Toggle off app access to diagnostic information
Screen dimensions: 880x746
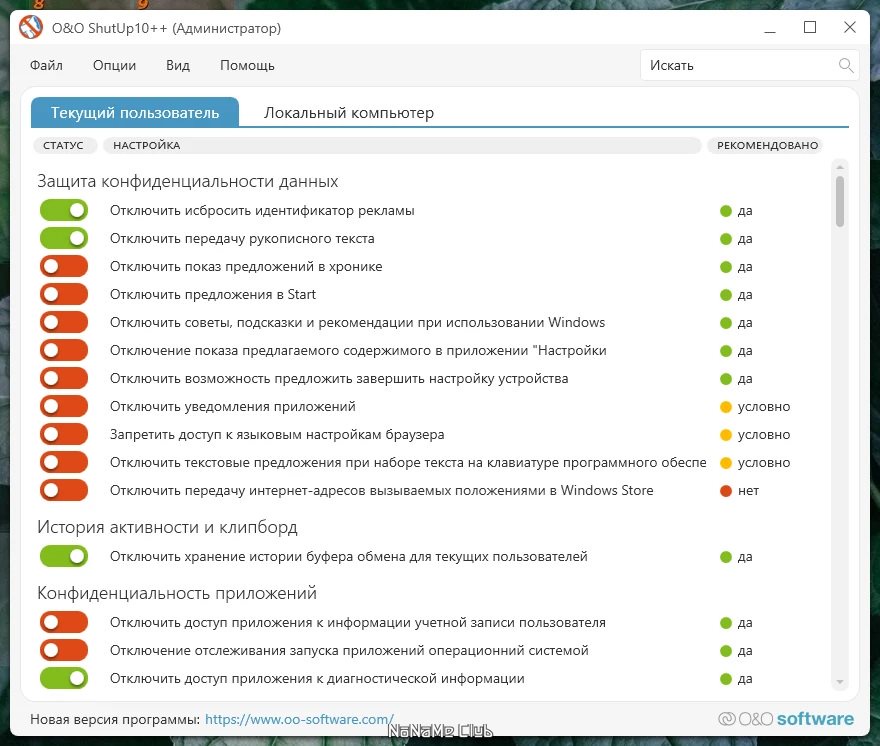point(64,679)
